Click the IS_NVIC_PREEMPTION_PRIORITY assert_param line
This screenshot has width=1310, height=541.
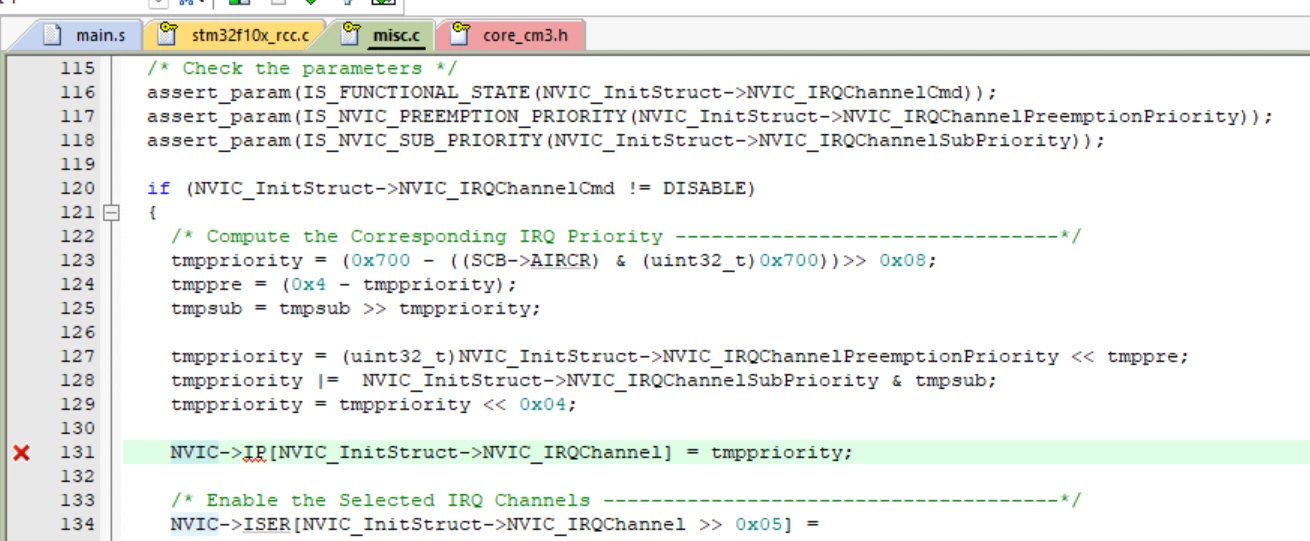710,116
